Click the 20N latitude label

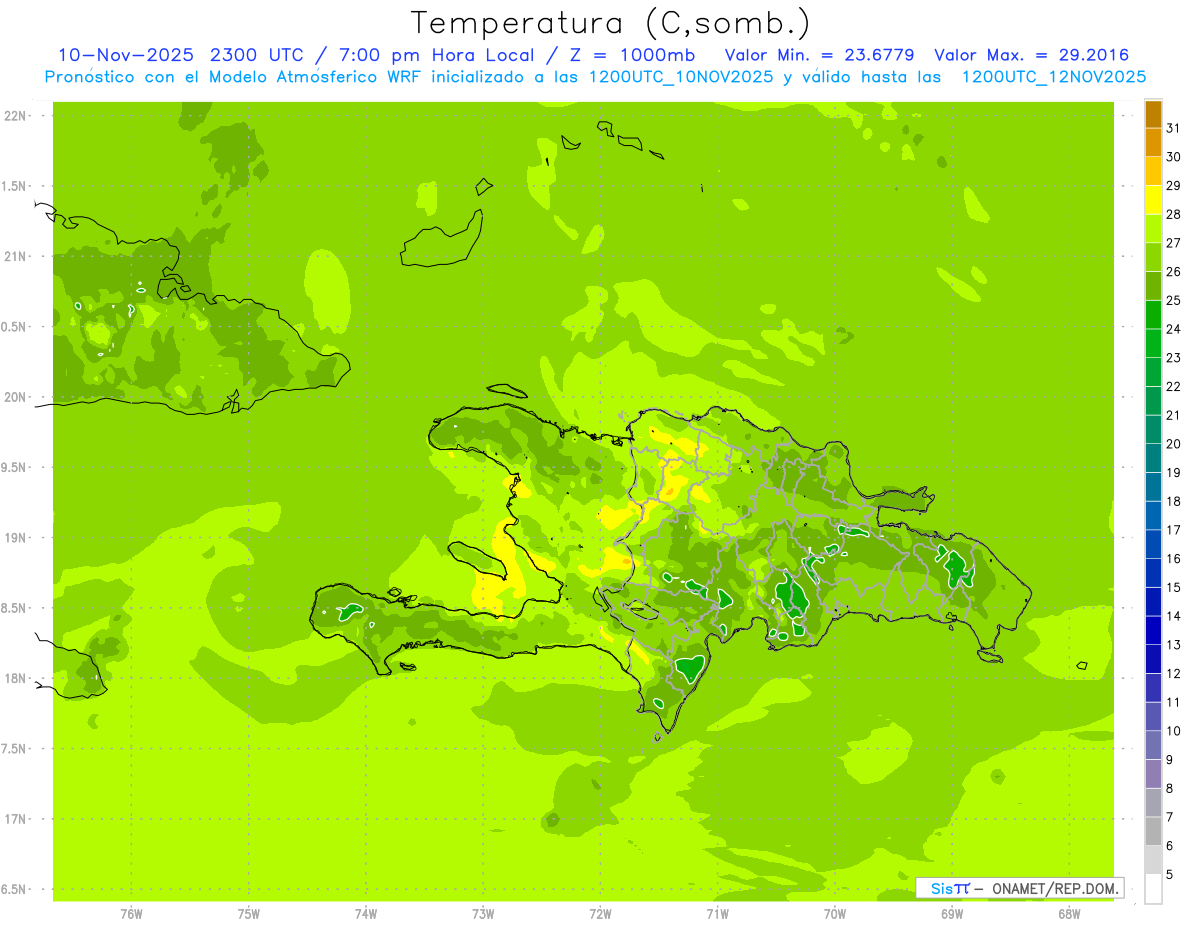15,397
